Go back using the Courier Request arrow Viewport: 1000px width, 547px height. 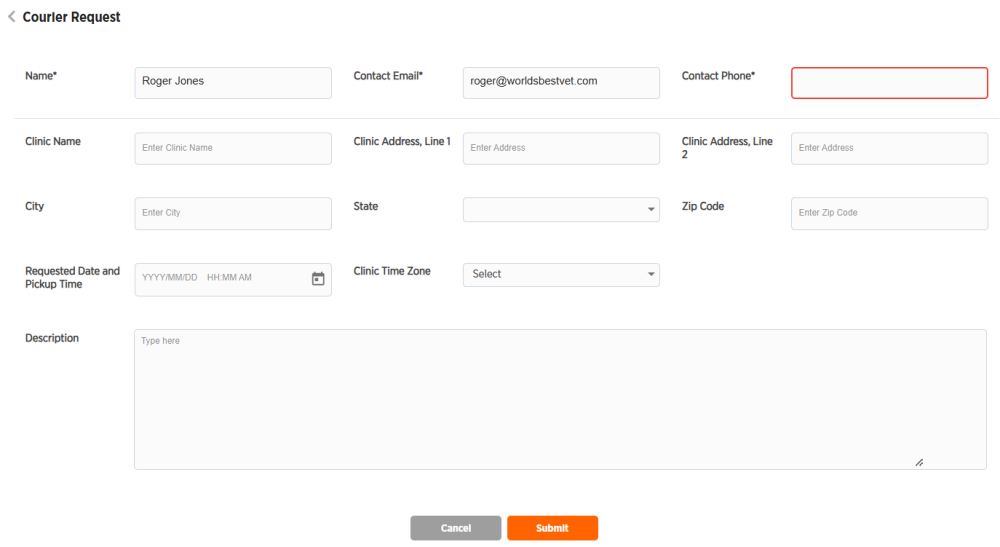11,17
